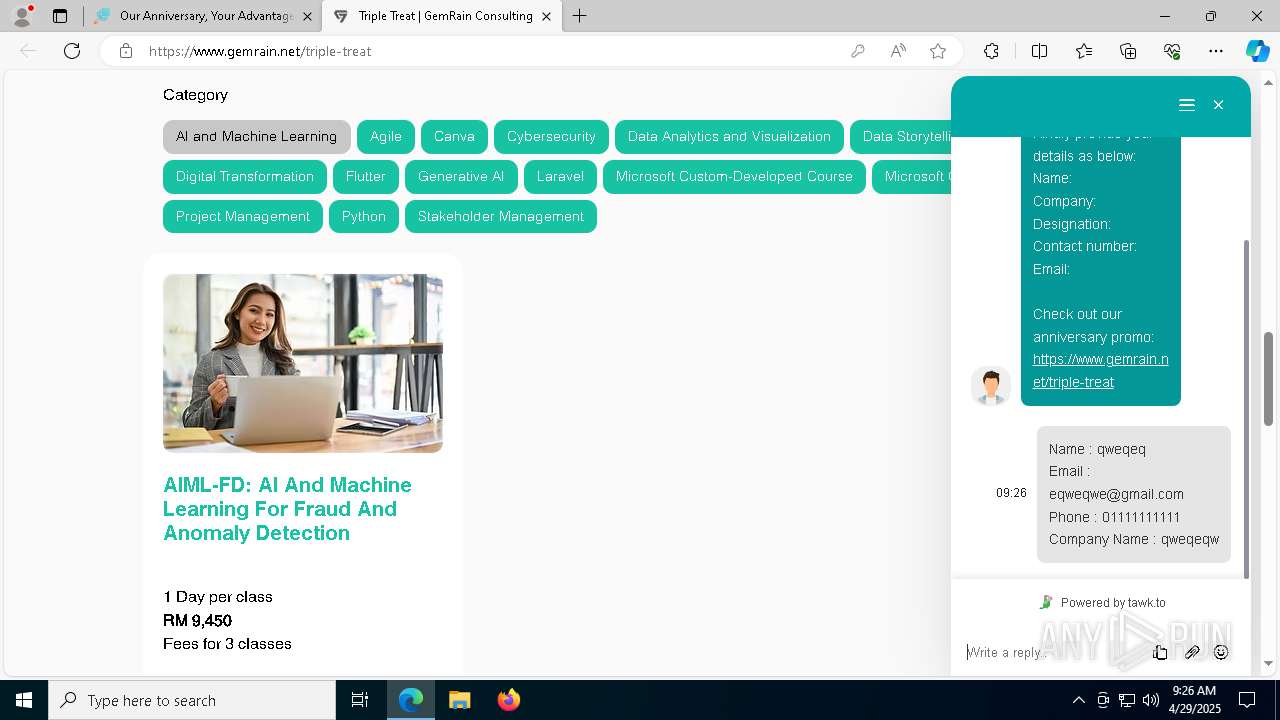Image resolution: width=1280 pixels, height=720 pixels.
Task: Open the chat widget hamburger menu
Action: [x=1187, y=105]
